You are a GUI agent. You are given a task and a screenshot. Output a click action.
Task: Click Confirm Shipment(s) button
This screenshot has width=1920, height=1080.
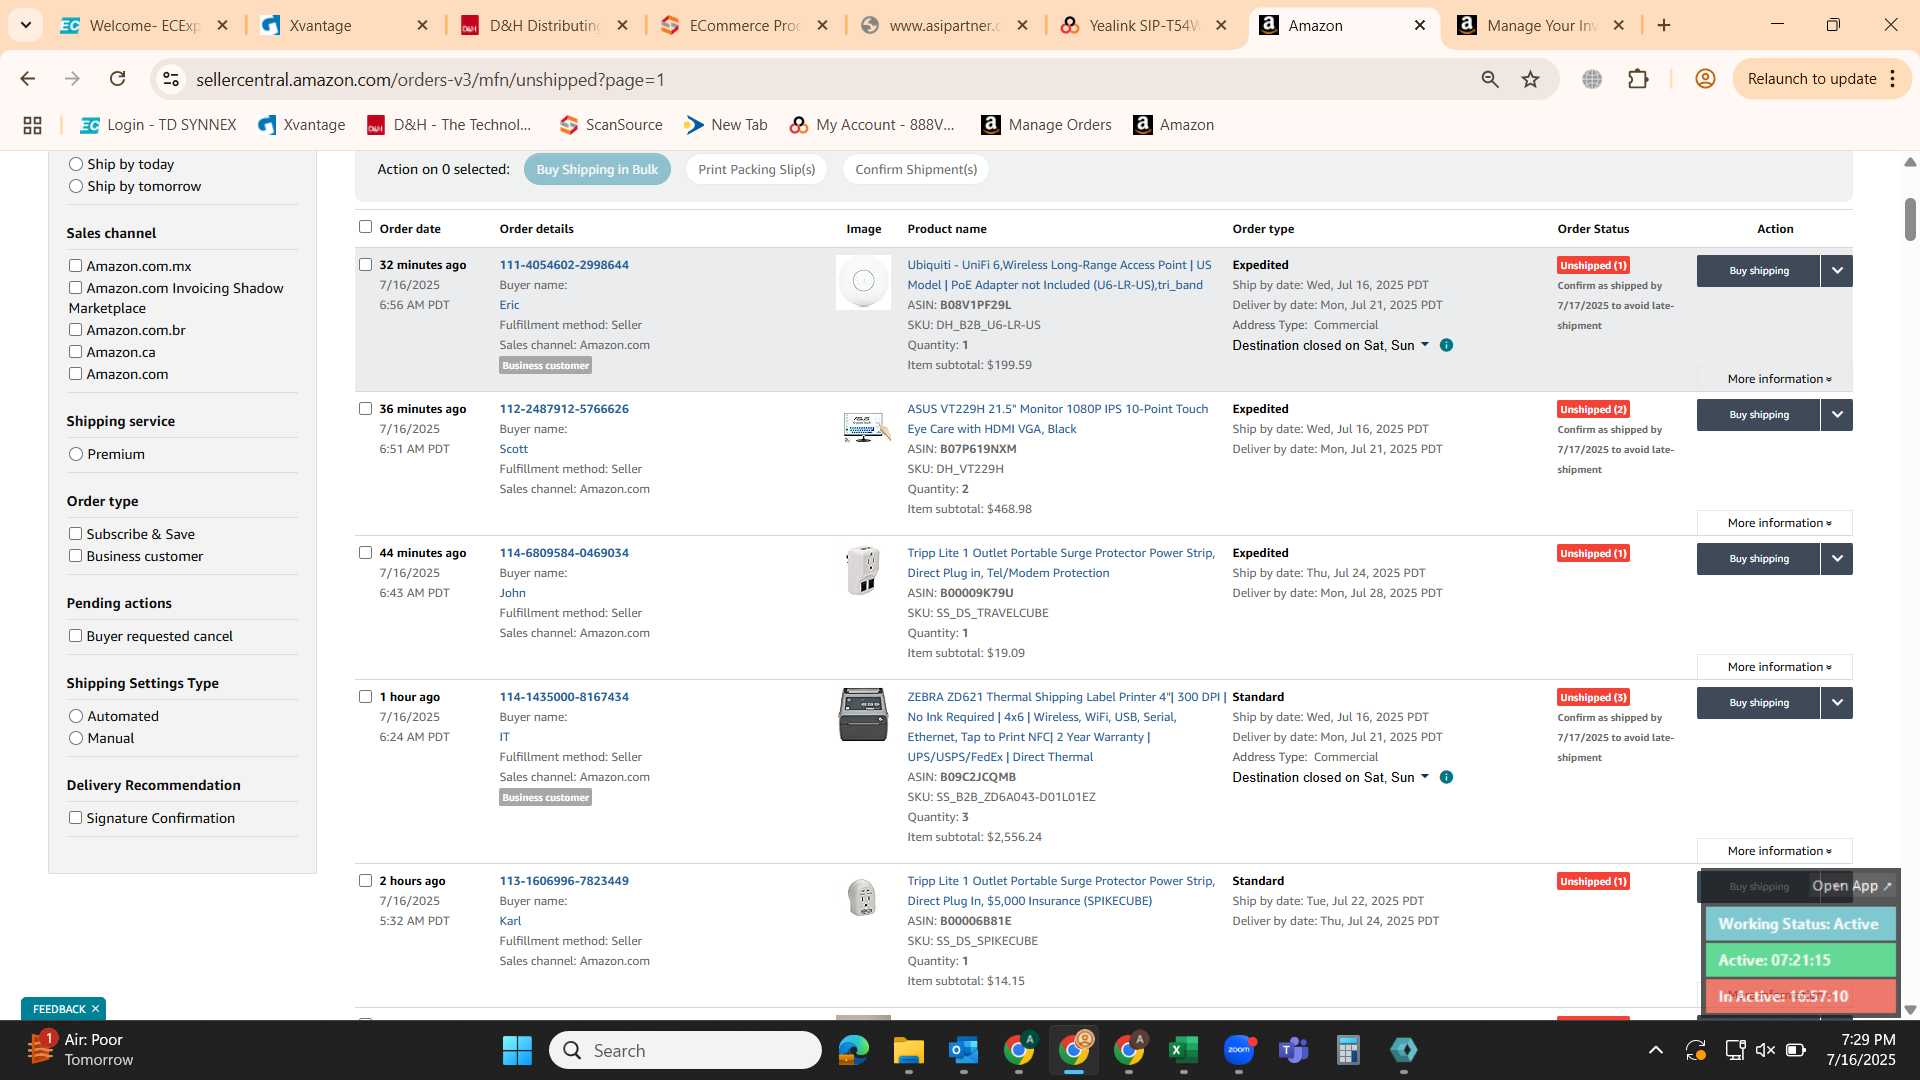click(x=916, y=169)
